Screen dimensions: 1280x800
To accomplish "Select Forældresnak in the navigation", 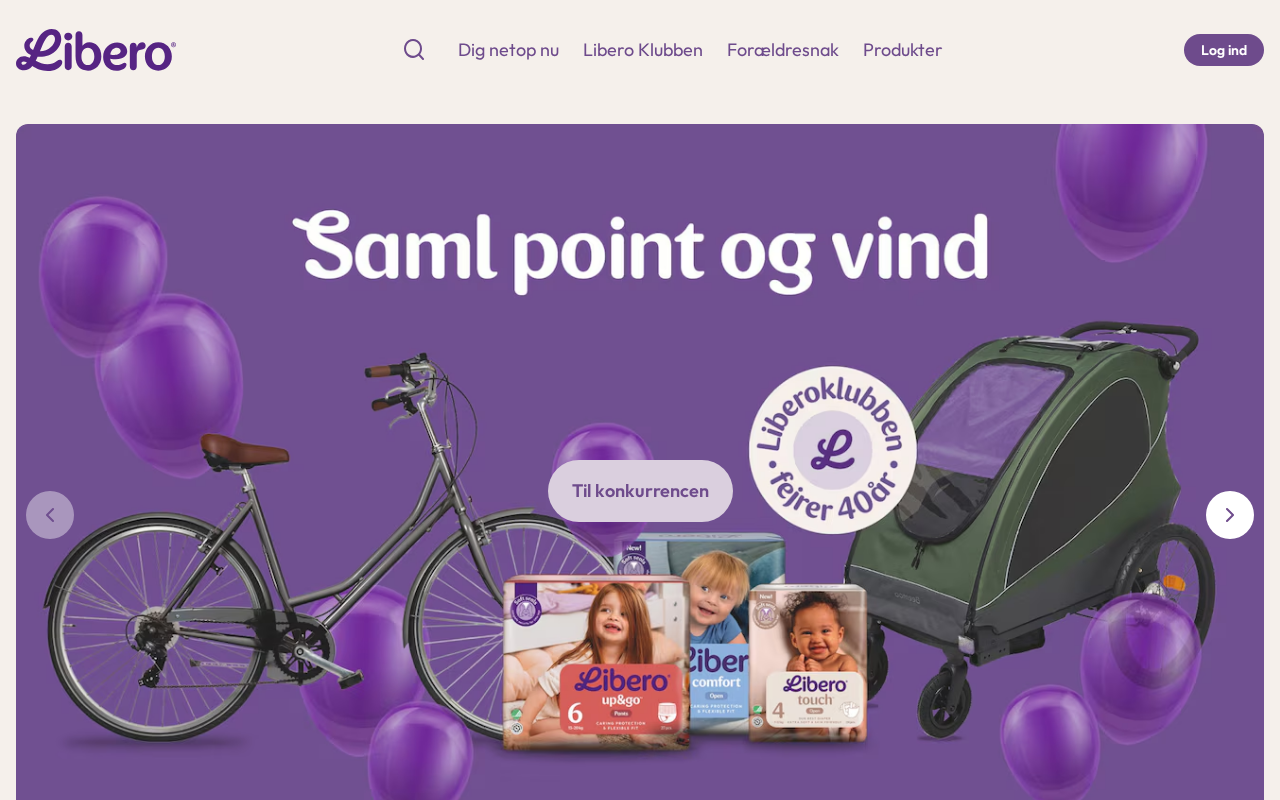I will [x=783, y=50].
